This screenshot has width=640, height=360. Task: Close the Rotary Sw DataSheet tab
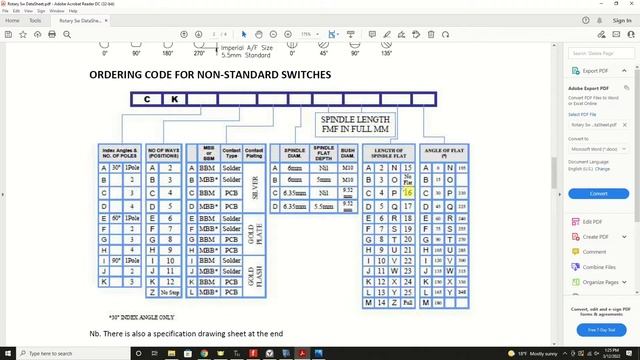(x=106, y=20)
